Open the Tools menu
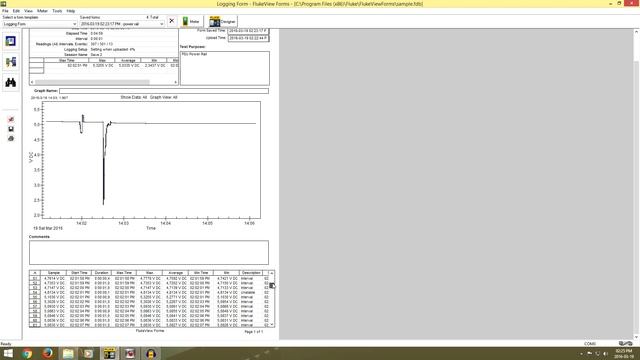The height and width of the screenshot is (360, 640). pyautogui.click(x=58, y=11)
